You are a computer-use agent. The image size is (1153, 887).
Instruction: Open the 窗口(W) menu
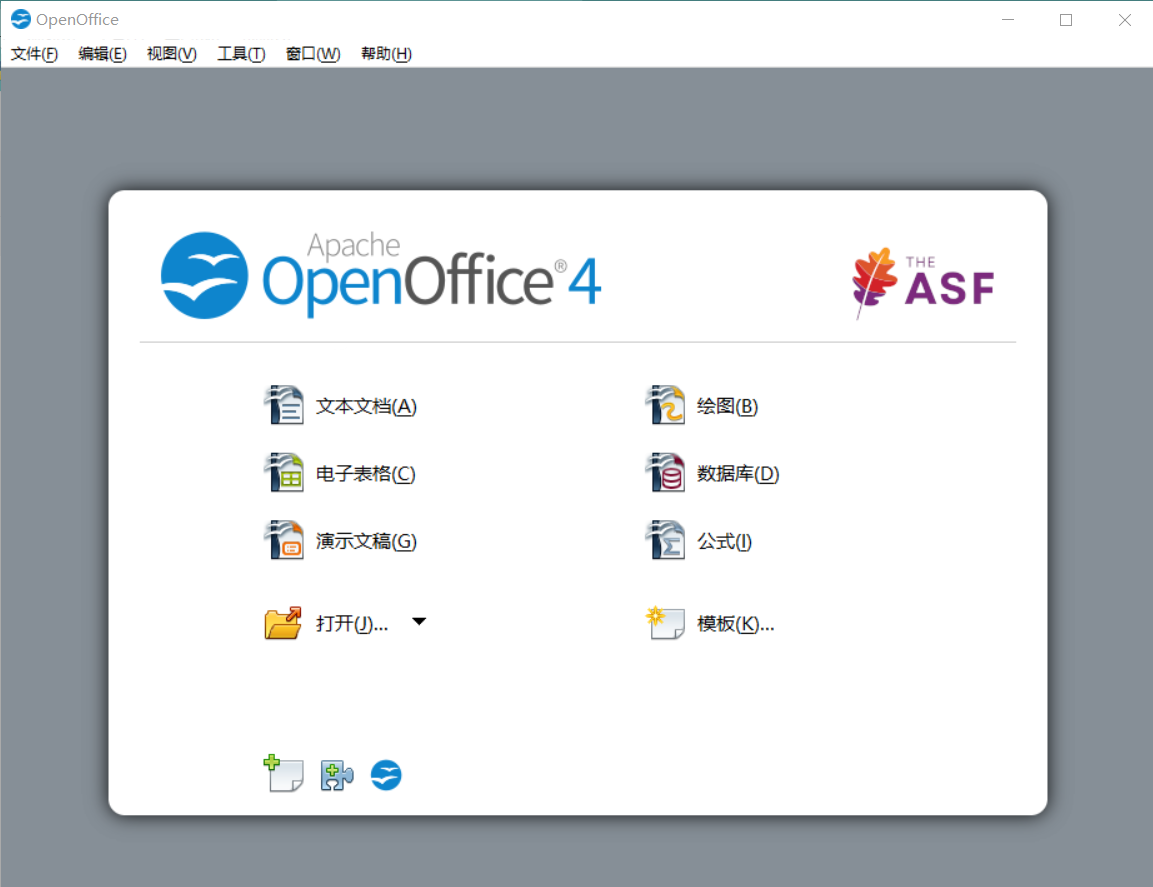(x=313, y=54)
